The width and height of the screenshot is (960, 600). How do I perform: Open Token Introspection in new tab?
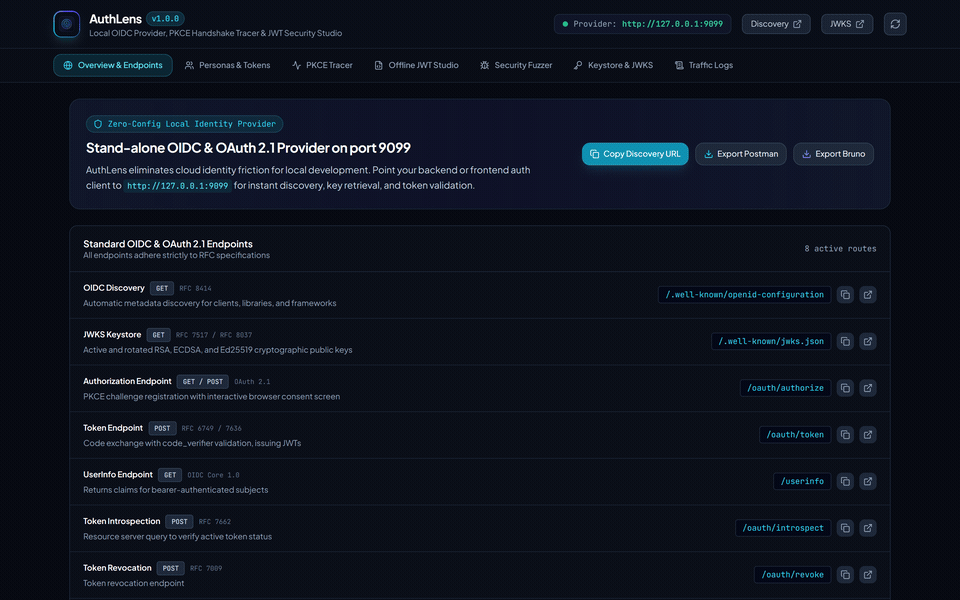click(868, 528)
